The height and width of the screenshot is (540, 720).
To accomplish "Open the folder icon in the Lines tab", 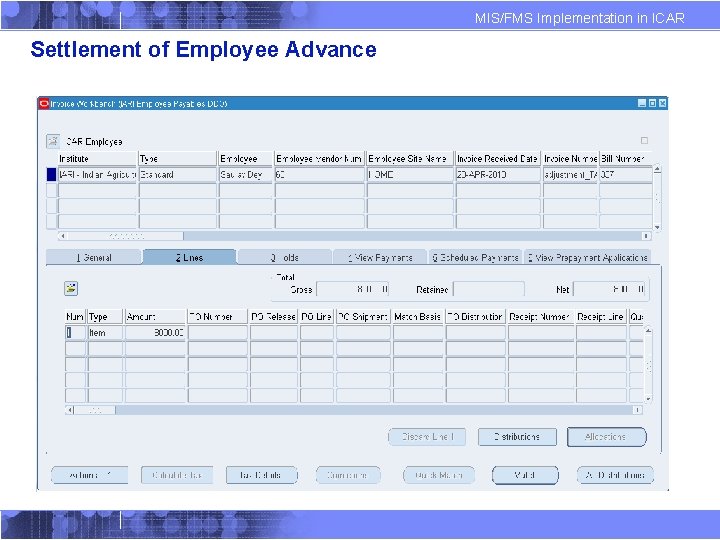I will (x=71, y=288).
